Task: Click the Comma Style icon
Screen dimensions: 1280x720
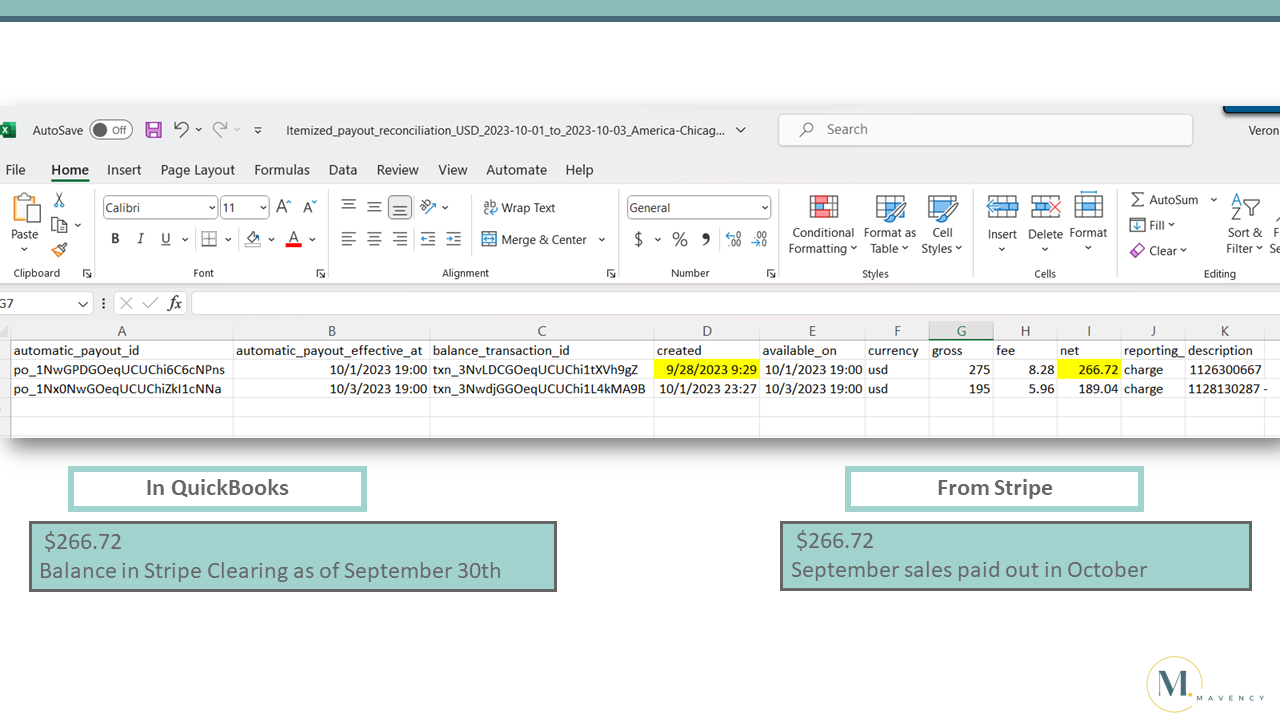Action: point(706,240)
